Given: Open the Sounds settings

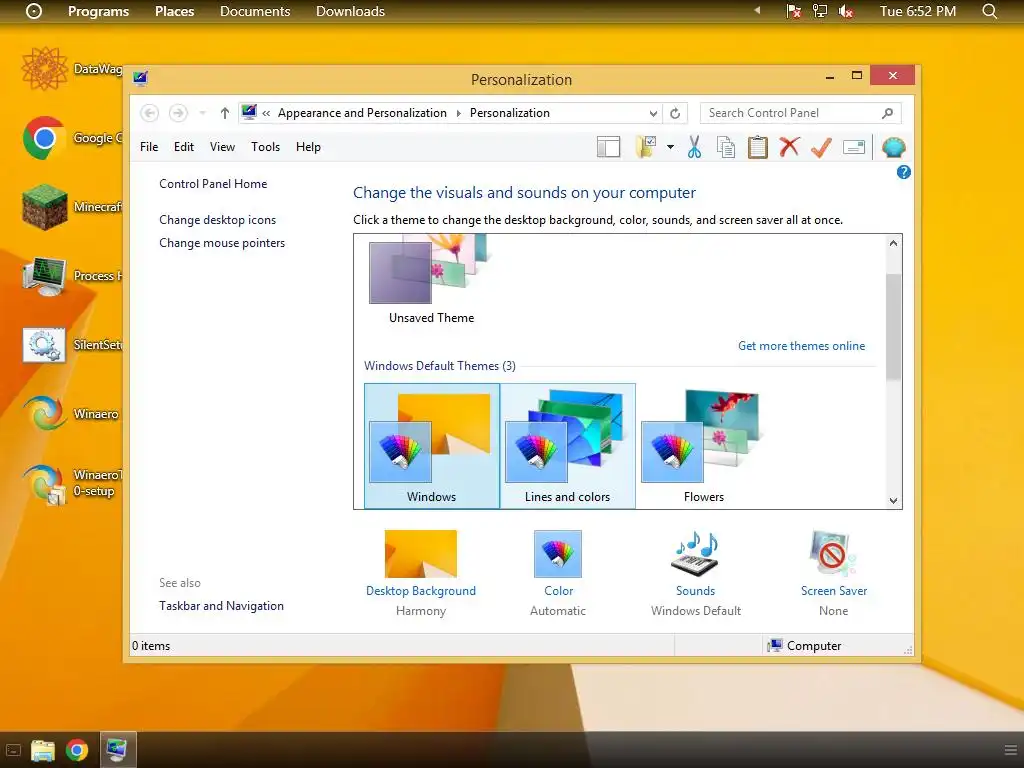Looking at the screenshot, I should [696, 572].
